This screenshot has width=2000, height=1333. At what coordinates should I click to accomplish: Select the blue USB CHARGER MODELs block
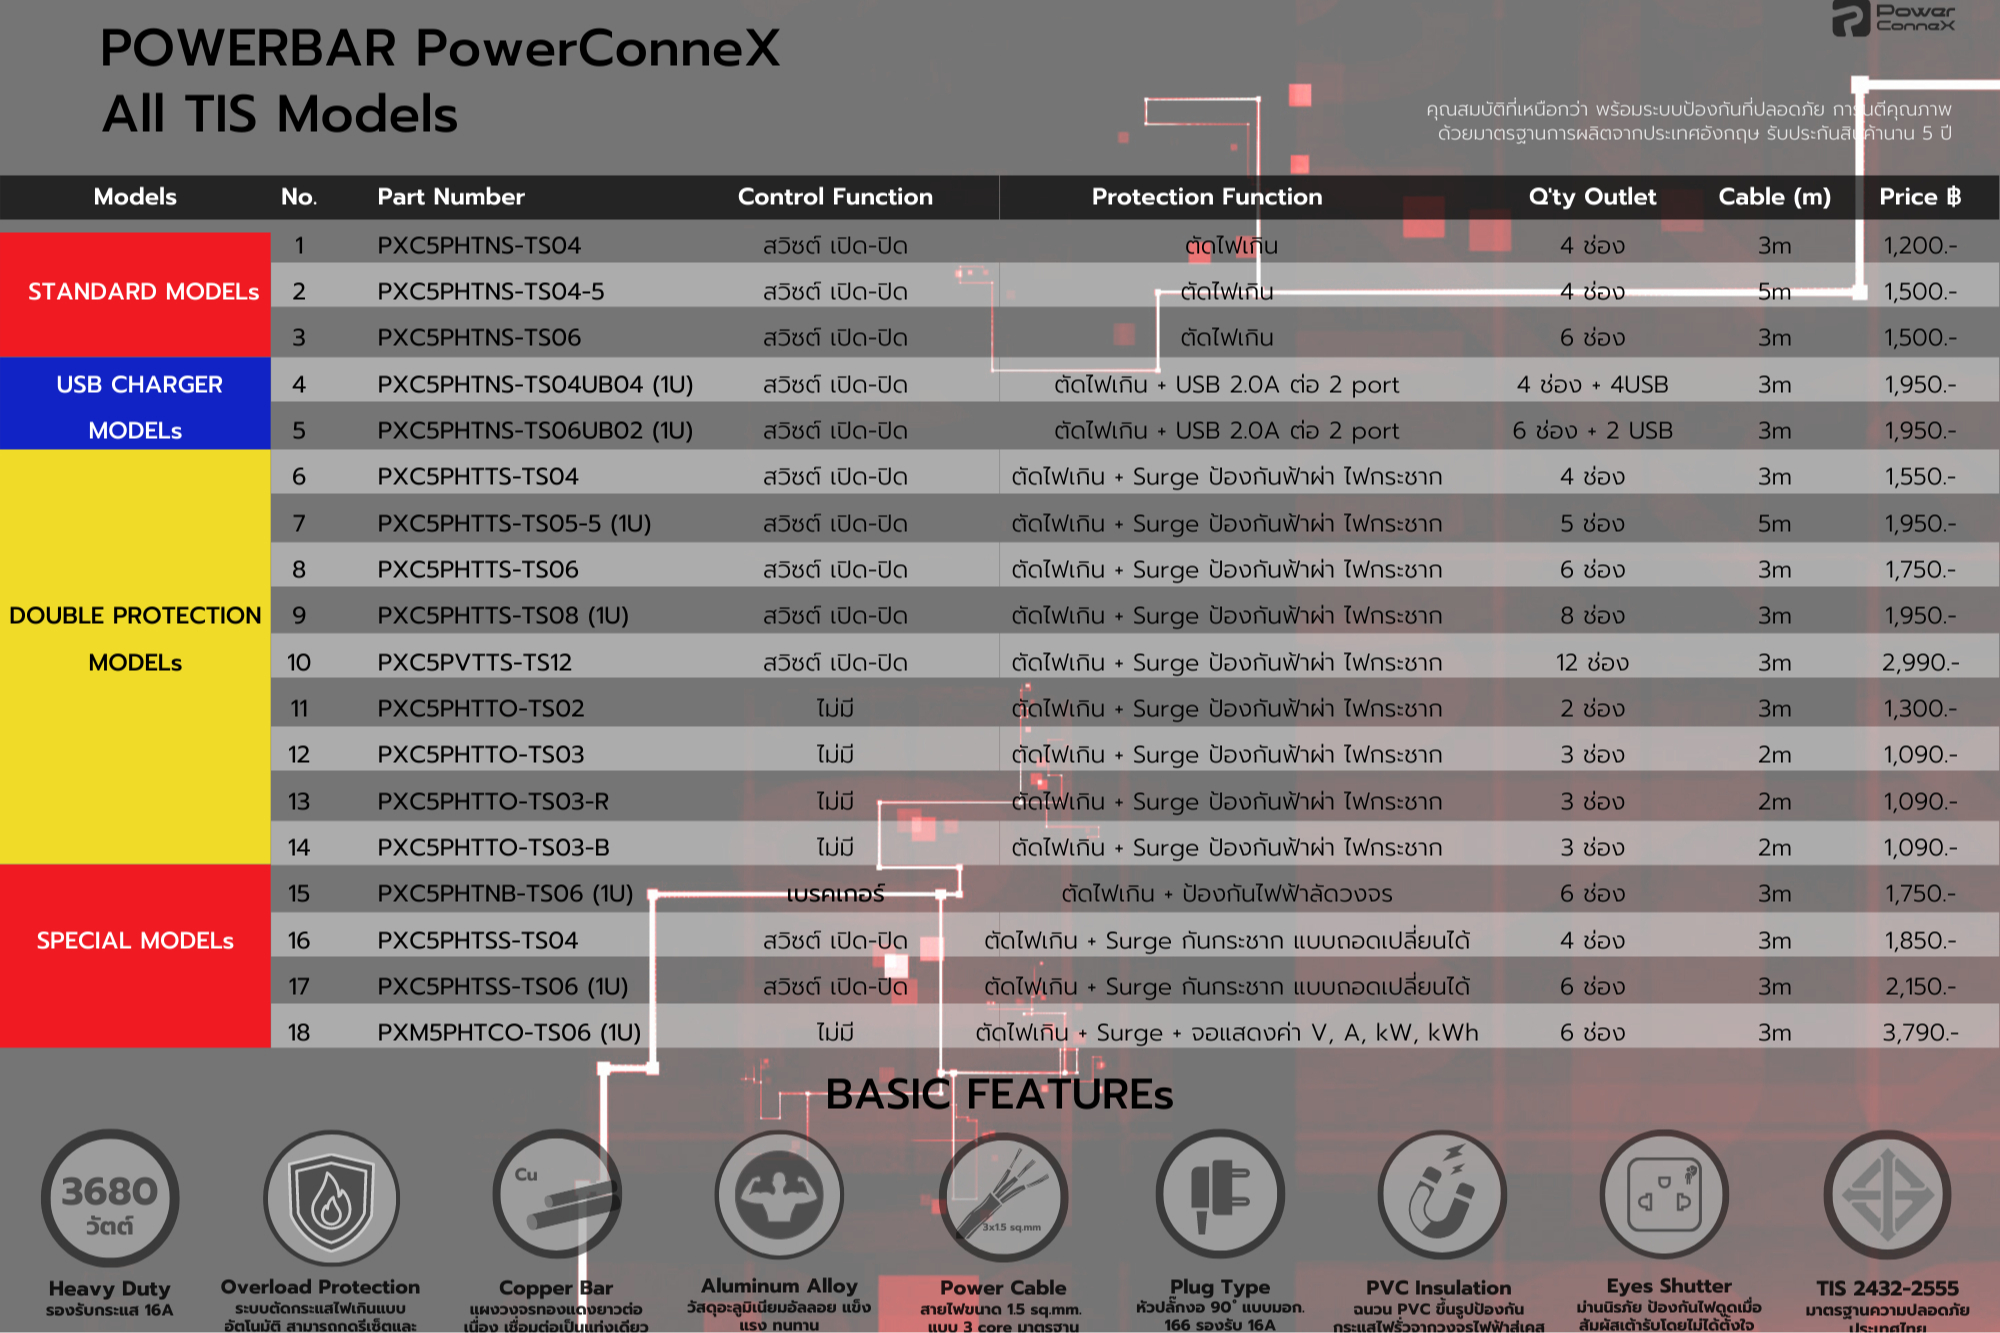tap(136, 406)
